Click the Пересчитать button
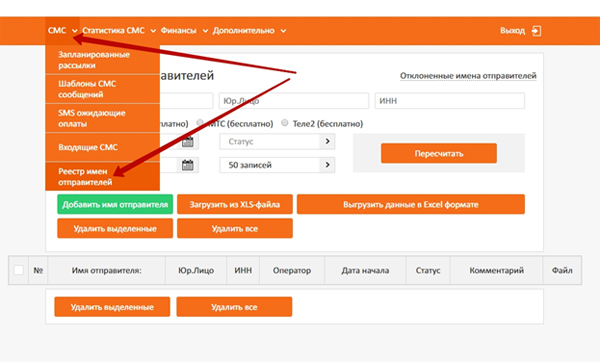The height and width of the screenshot is (362, 600). pos(439,153)
